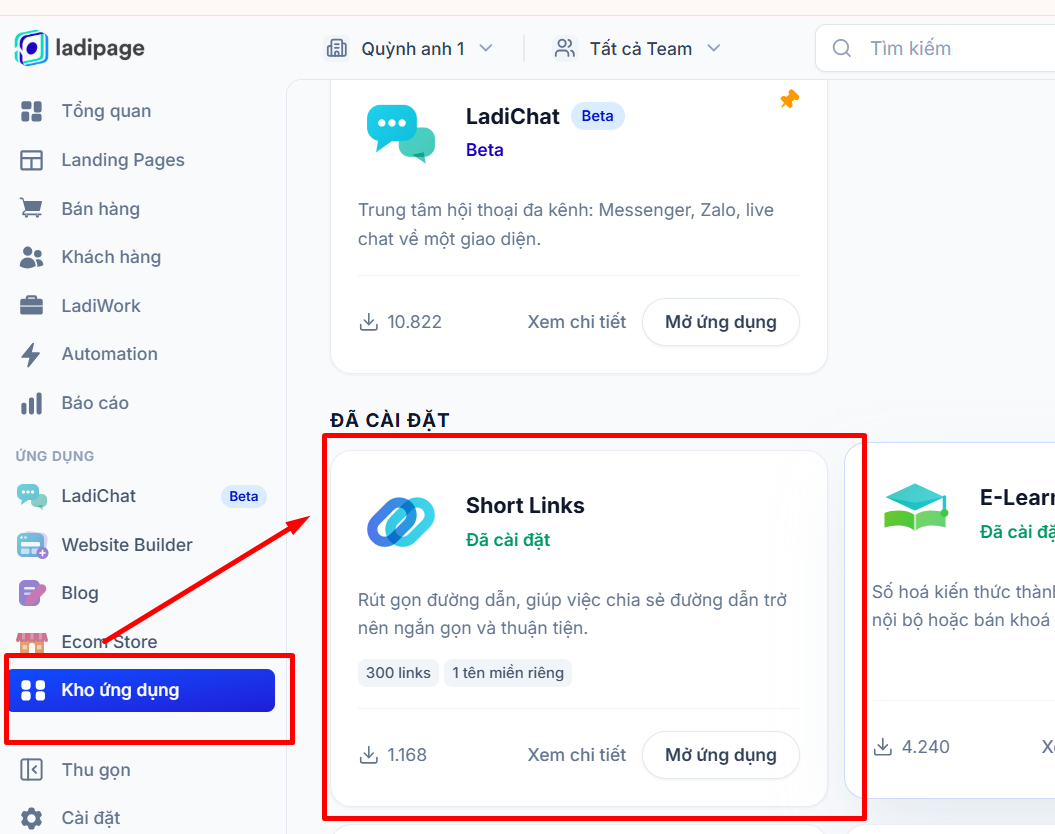Click the 1 tên miền riêng tag

[508, 673]
